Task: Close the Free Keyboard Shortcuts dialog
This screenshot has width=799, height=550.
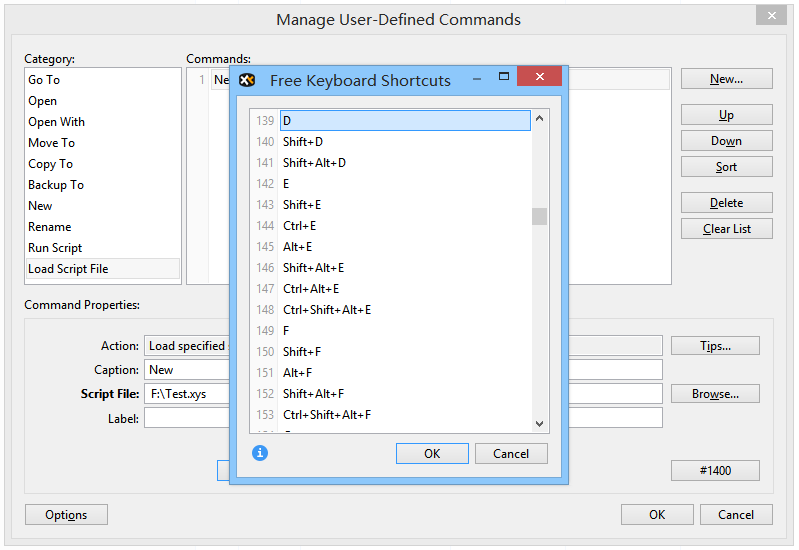Action: [540, 77]
